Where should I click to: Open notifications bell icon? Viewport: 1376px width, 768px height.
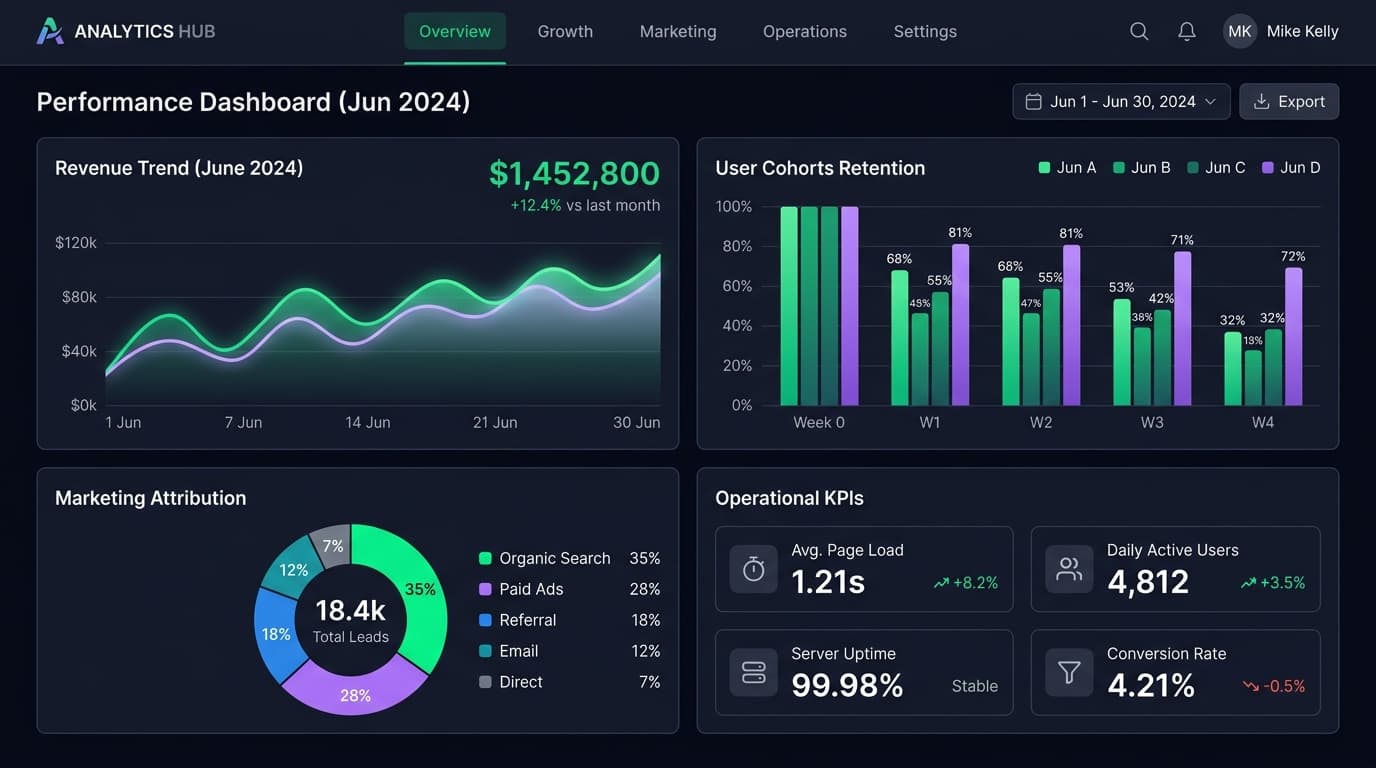tap(1187, 31)
